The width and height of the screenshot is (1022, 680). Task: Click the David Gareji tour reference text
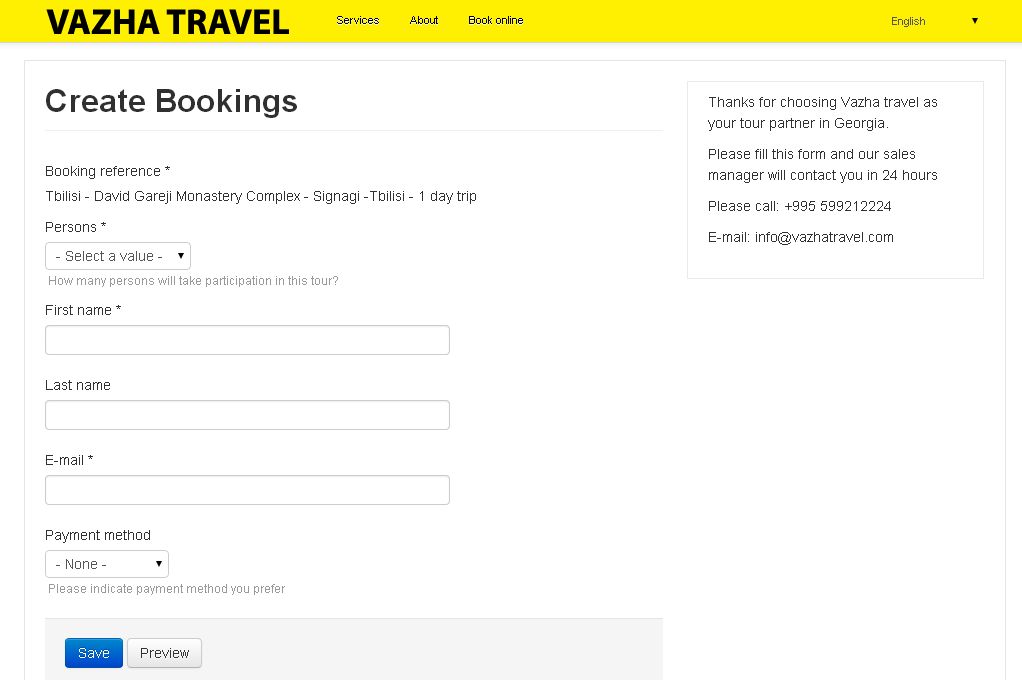point(261,196)
